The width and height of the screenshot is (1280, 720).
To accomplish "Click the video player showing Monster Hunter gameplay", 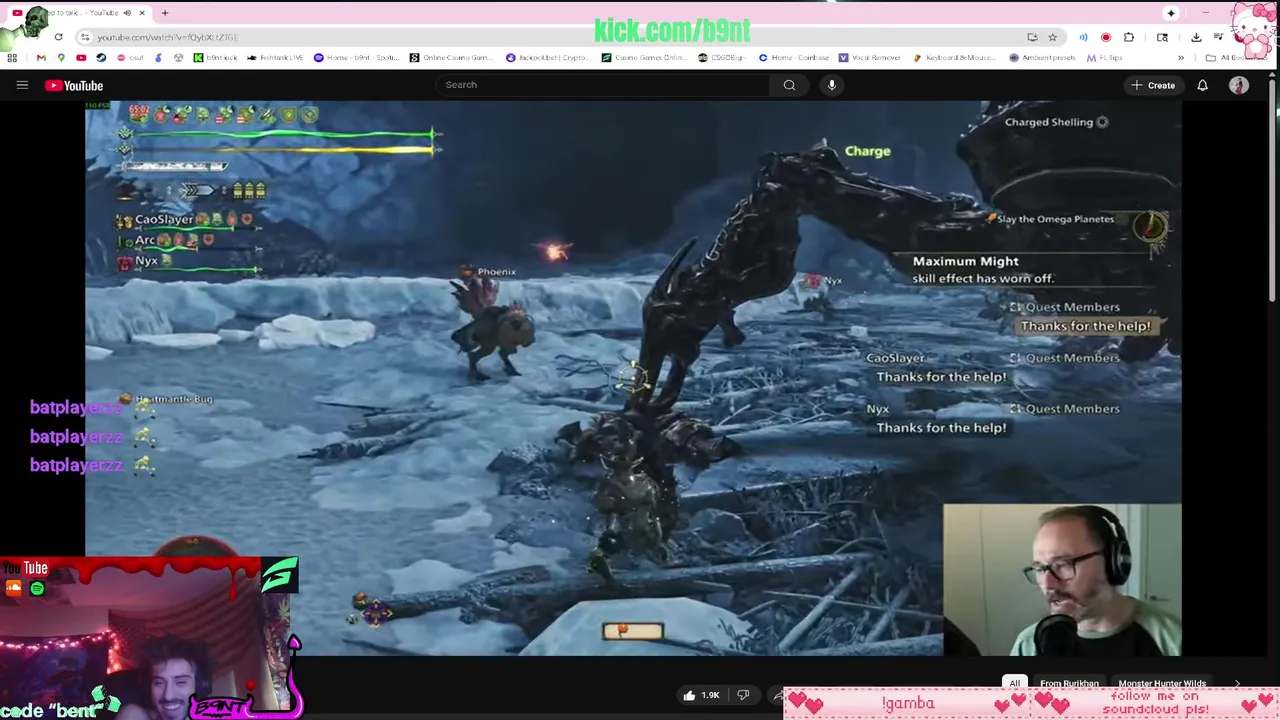I will 633,378.
